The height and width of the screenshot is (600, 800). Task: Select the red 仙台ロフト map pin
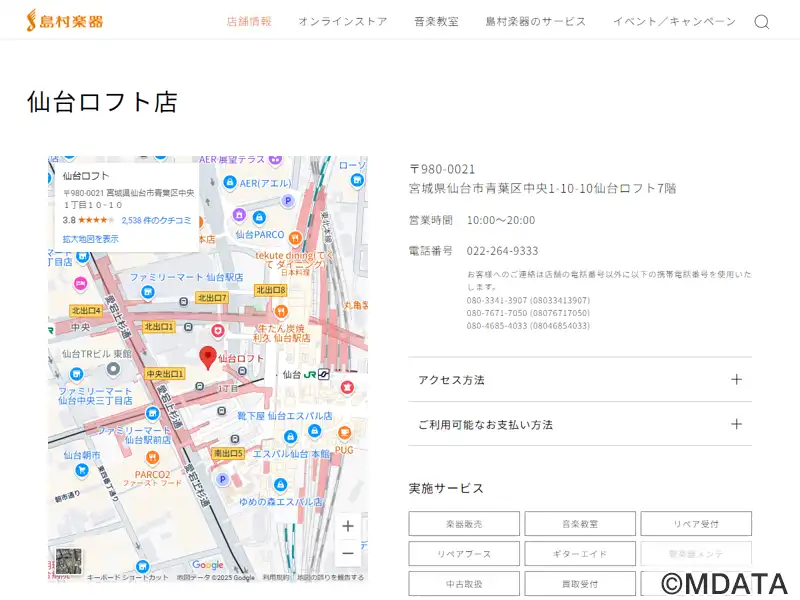(x=208, y=357)
